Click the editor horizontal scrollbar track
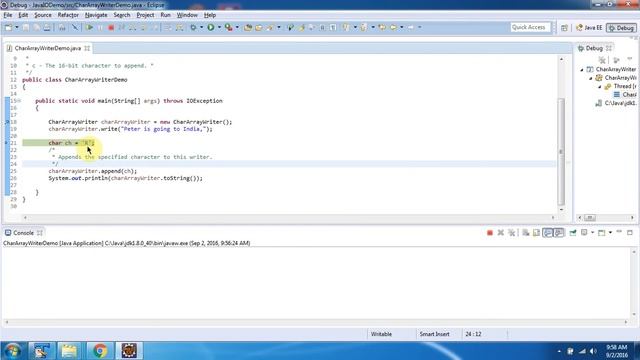This screenshot has width=640, height=360. click(x=289, y=218)
